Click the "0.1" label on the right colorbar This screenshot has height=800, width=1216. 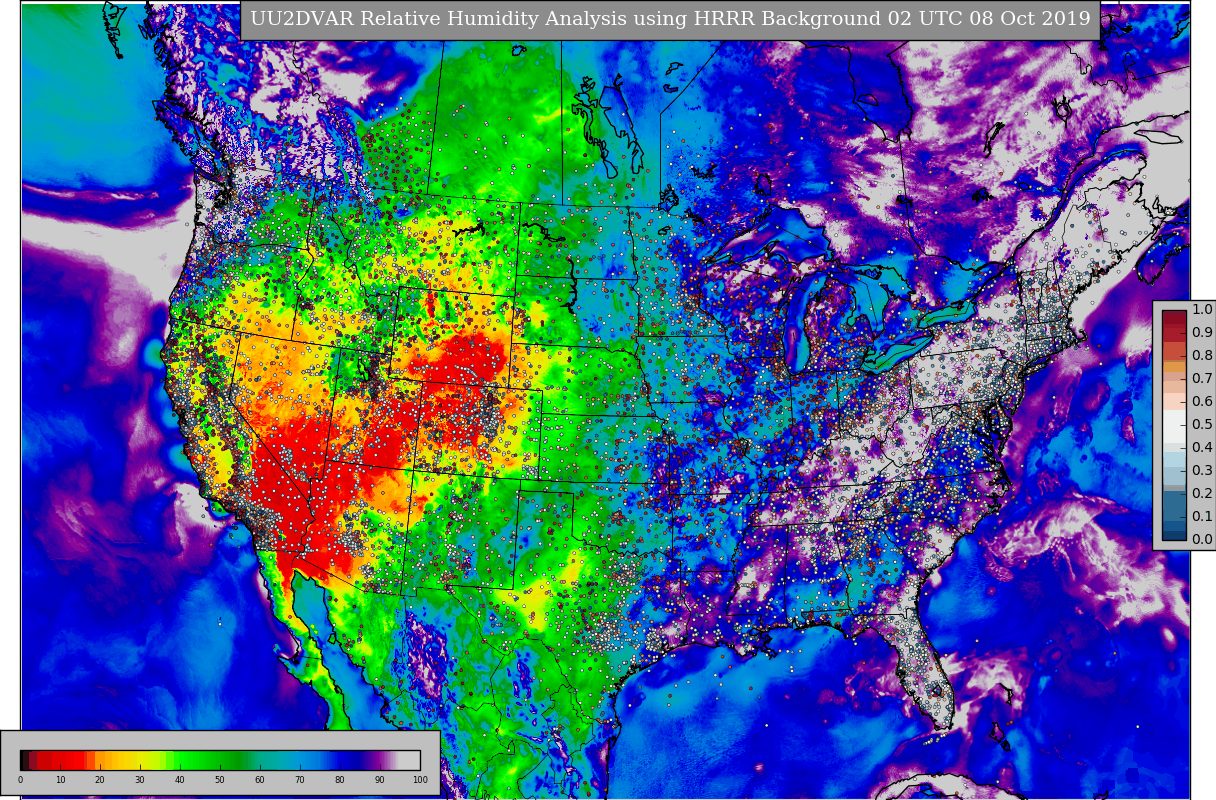click(1202, 517)
